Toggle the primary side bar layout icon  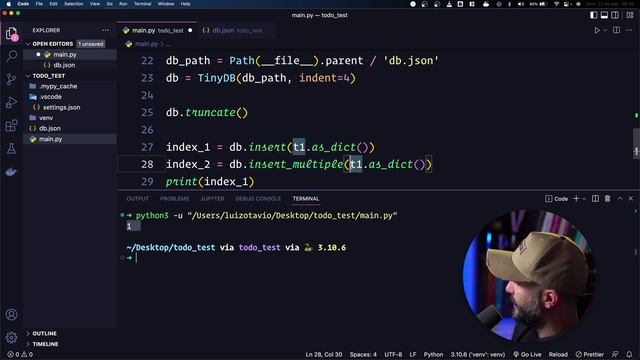pos(593,15)
